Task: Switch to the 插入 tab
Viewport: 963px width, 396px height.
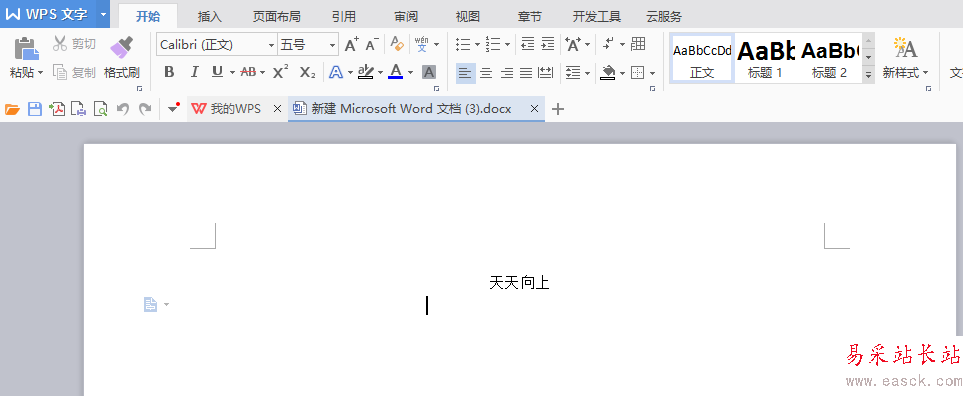Action: pyautogui.click(x=209, y=17)
